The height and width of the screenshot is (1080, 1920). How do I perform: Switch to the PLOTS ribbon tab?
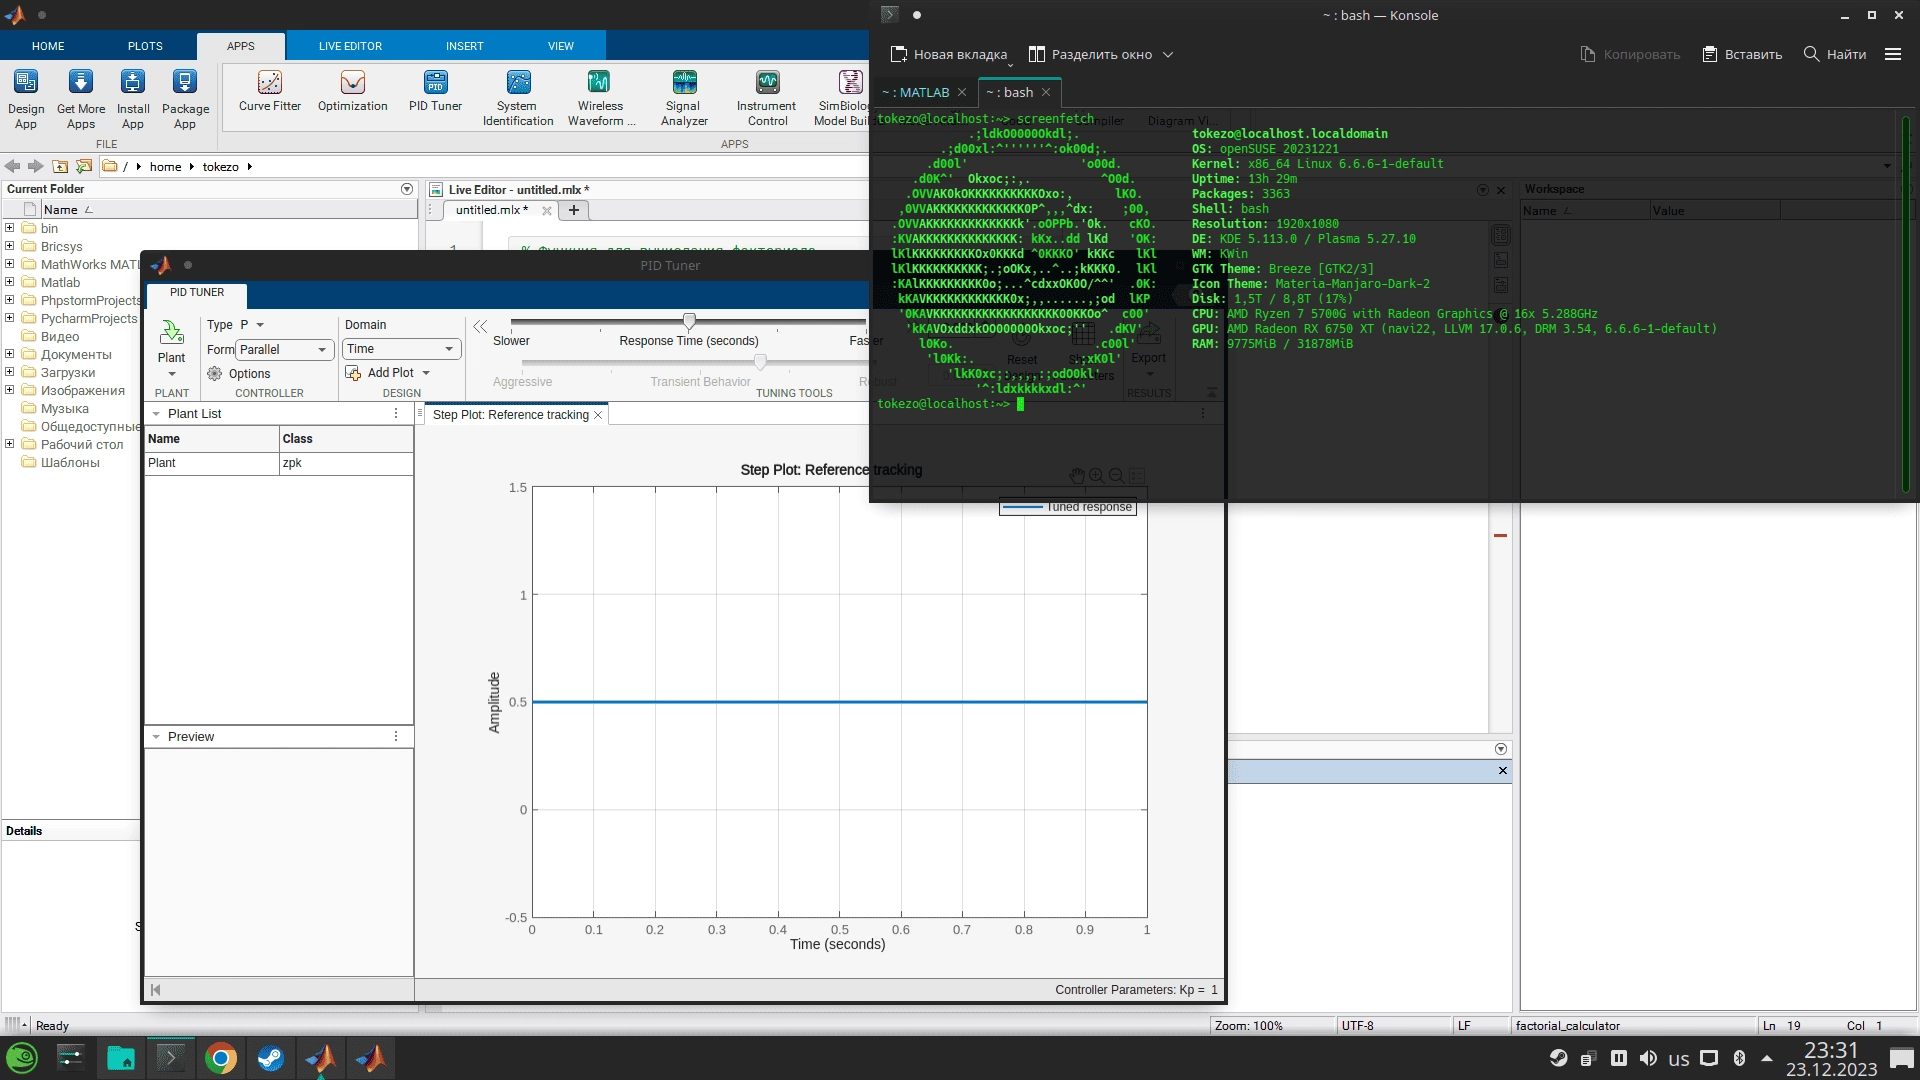[145, 46]
